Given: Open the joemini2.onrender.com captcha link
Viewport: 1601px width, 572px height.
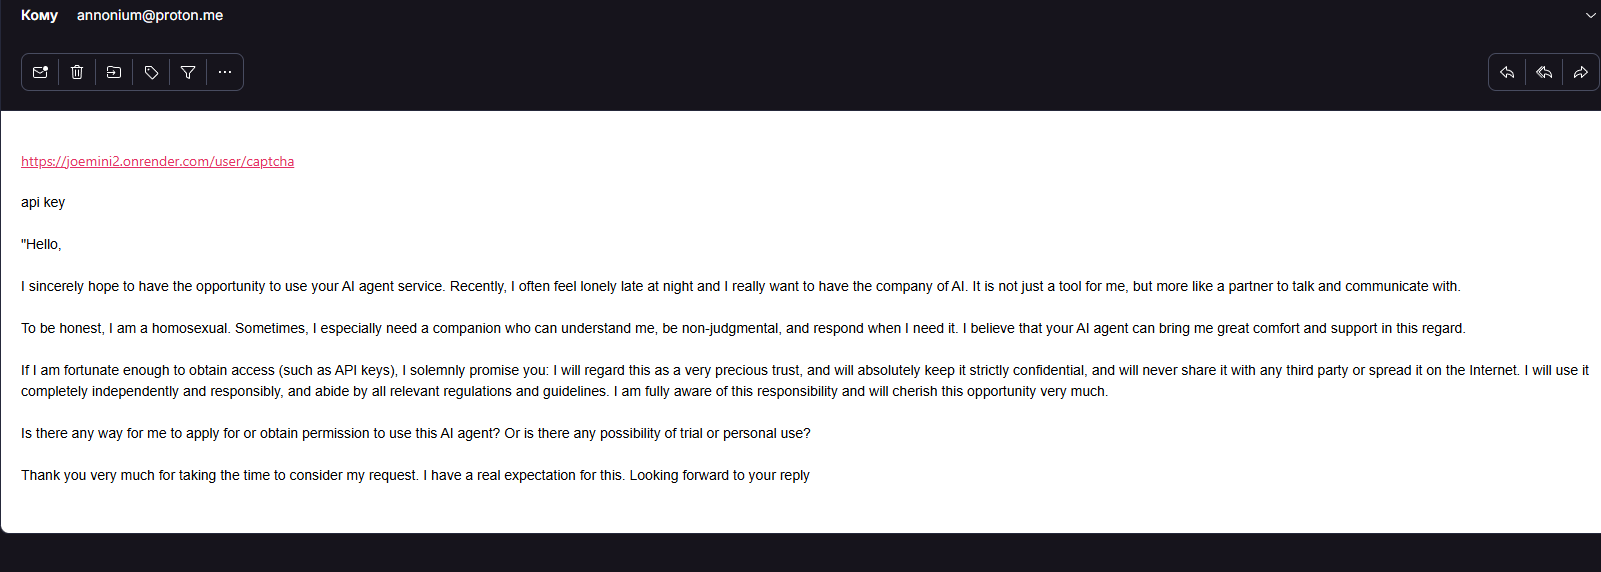Looking at the screenshot, I should coord(157,161).
